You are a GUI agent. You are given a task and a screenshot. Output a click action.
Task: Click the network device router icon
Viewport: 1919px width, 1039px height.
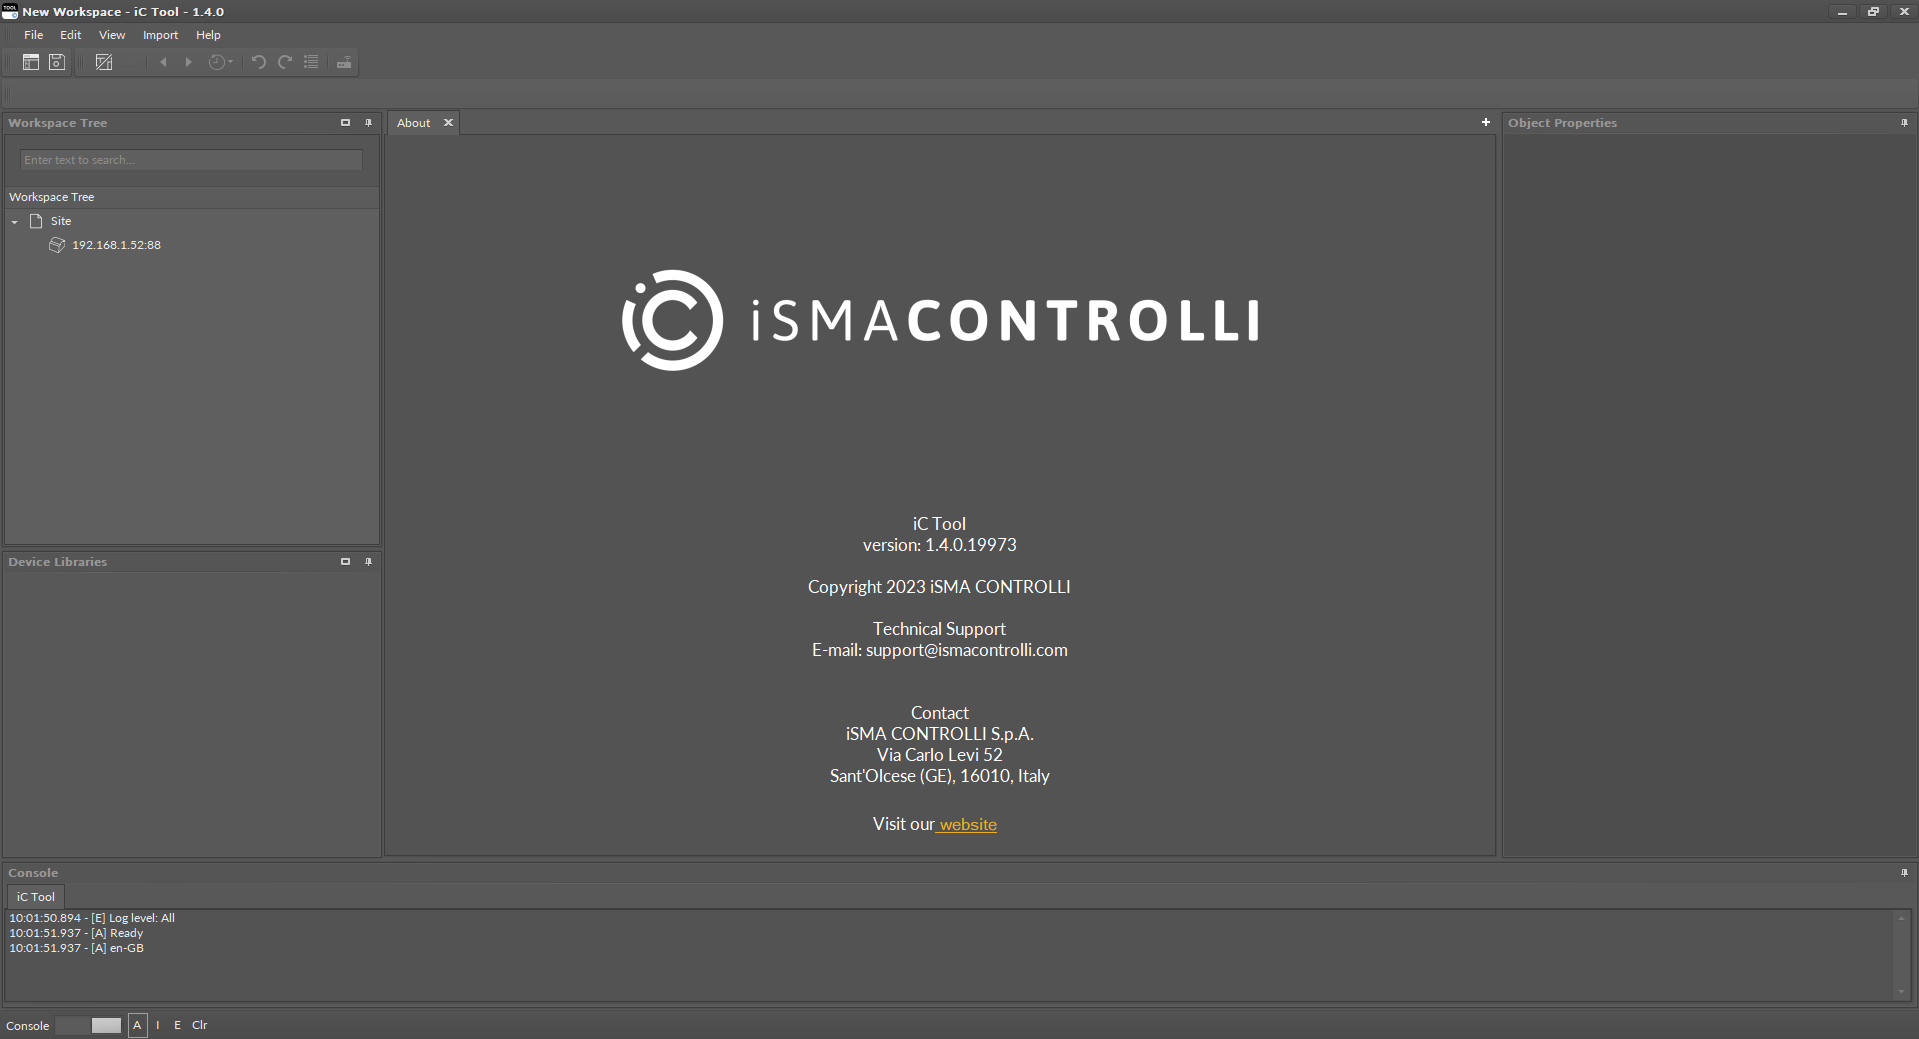[343, 62]
